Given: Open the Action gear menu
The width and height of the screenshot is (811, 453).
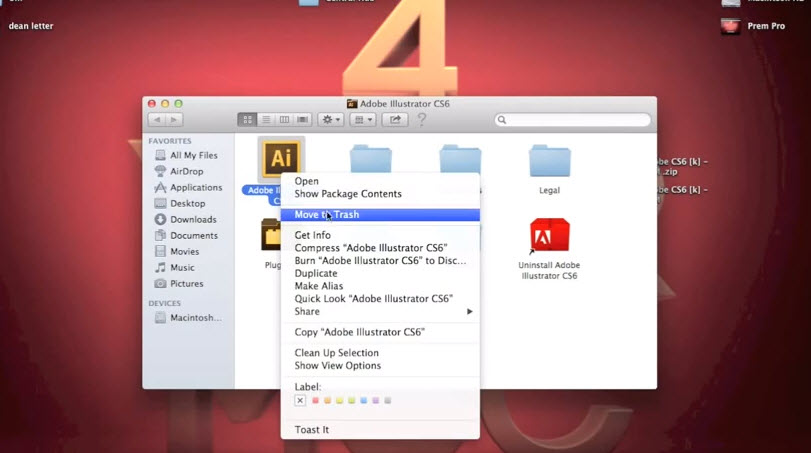Looking at the screenshot, I should tap(331, 120).
